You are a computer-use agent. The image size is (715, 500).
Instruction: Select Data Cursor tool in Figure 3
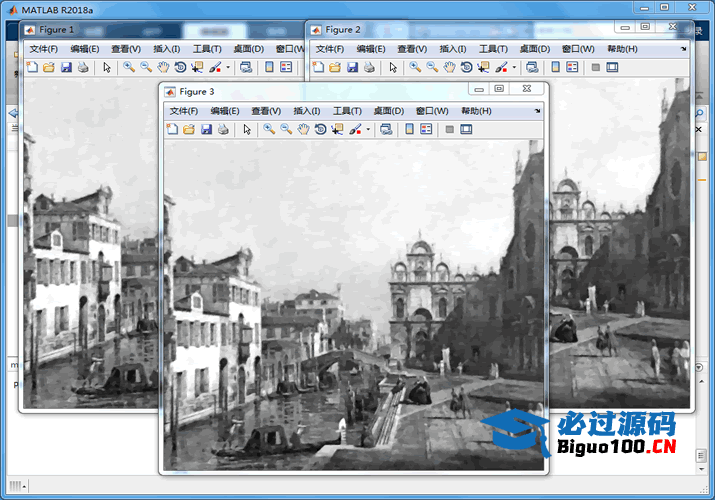tap(337, 129)
